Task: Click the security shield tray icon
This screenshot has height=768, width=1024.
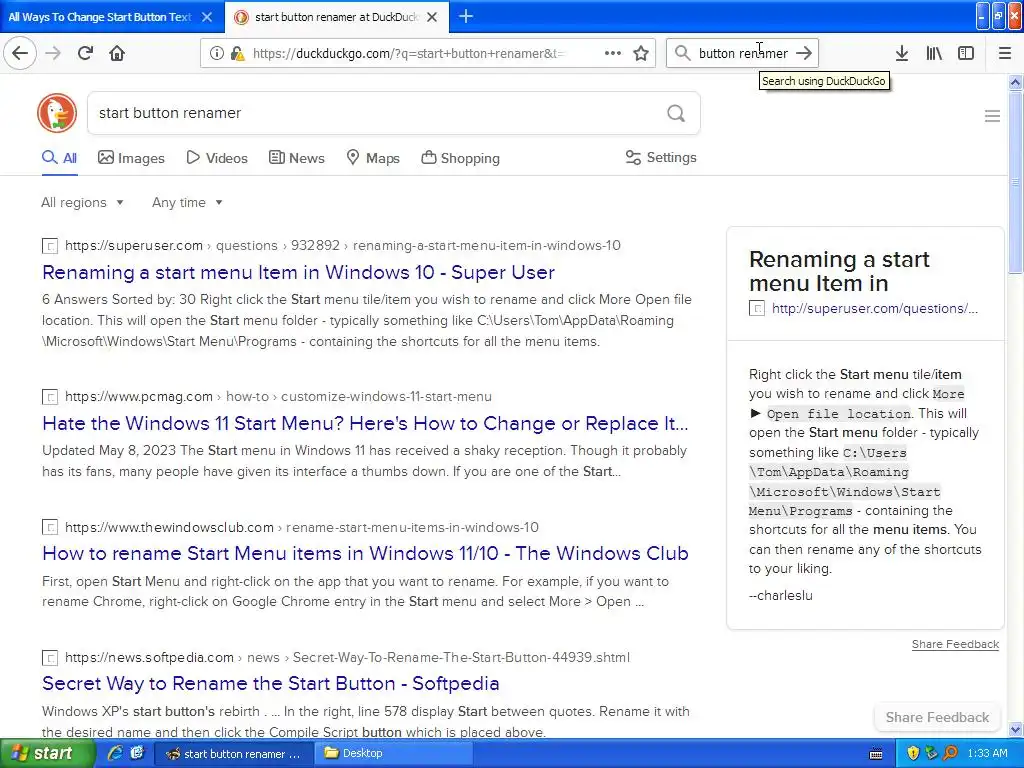Action: [913, 754]
